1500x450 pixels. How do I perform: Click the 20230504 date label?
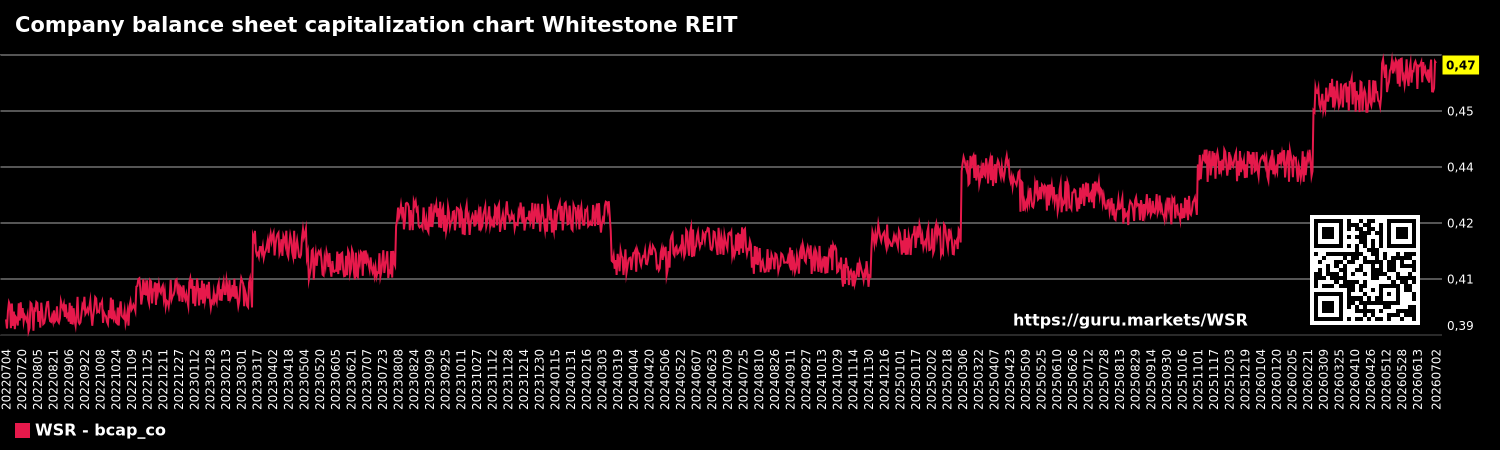click(305, 378)
